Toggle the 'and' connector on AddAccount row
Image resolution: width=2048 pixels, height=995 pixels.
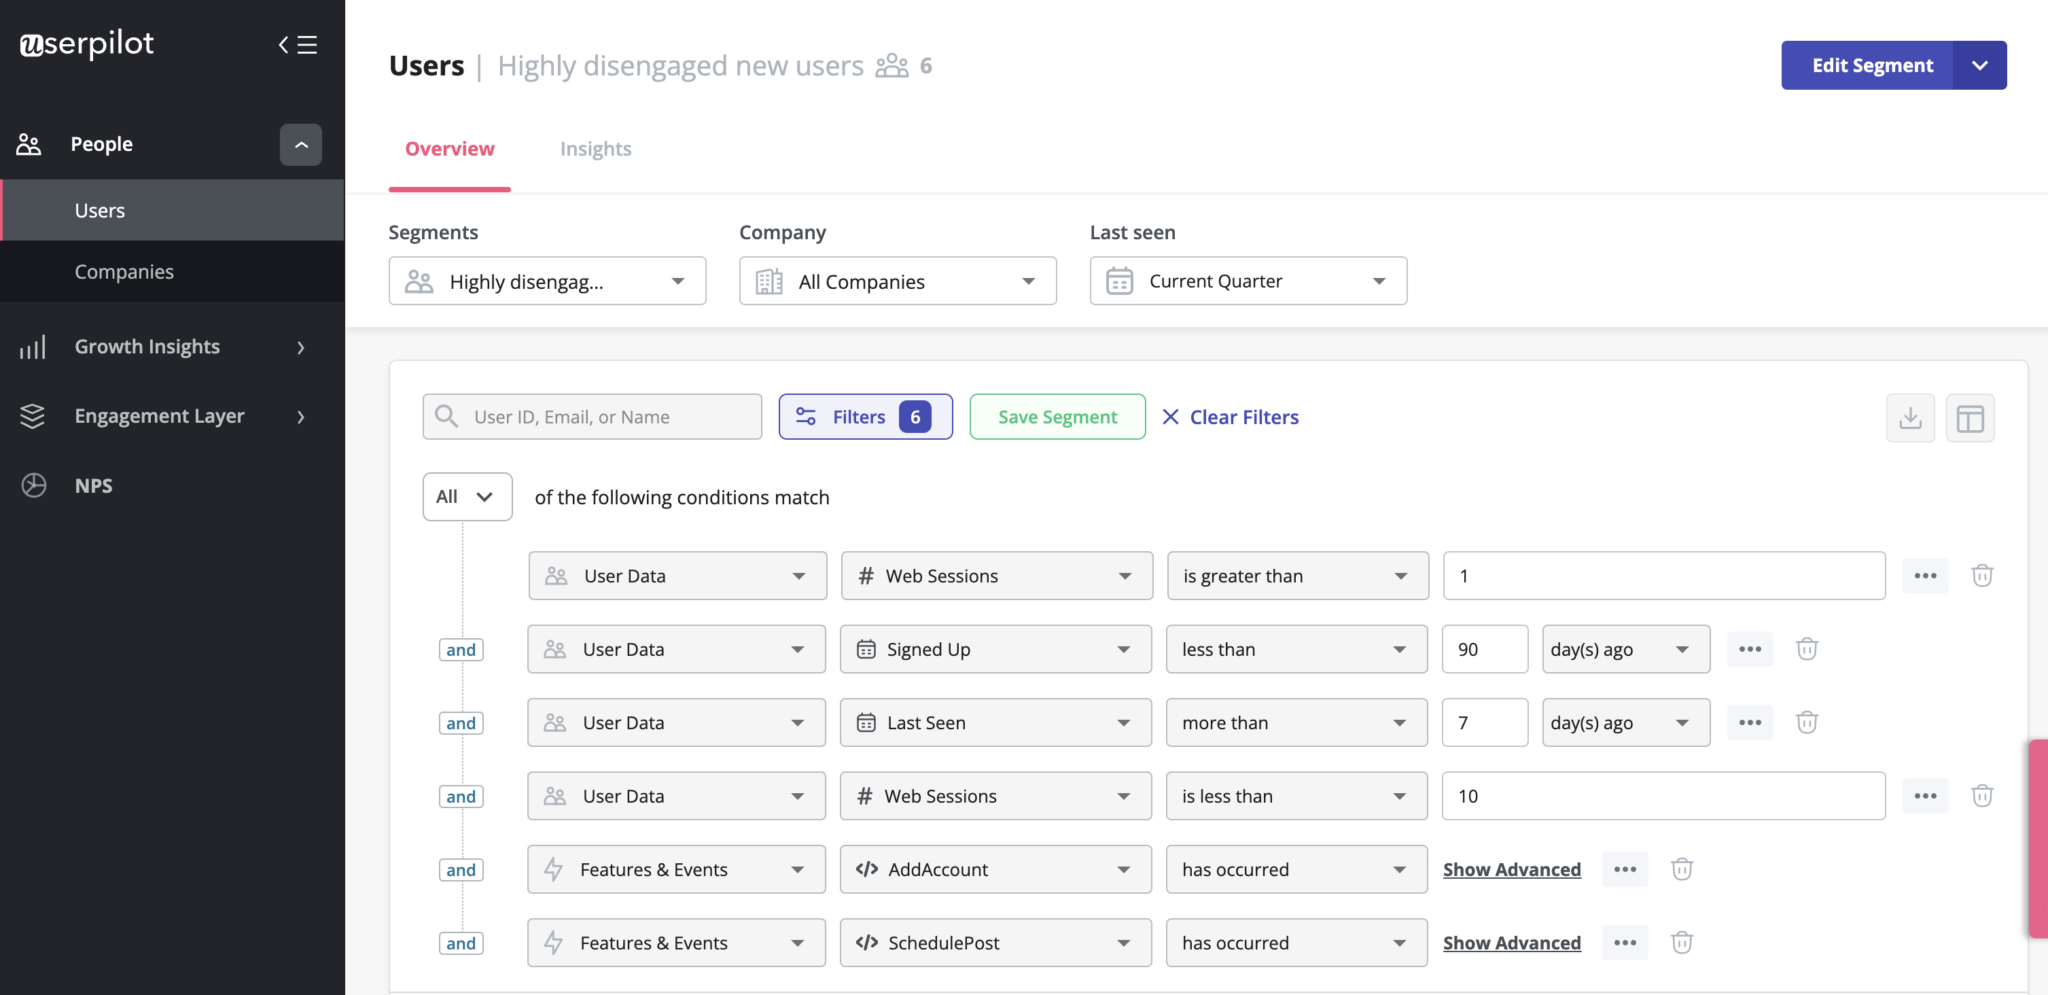460,869
